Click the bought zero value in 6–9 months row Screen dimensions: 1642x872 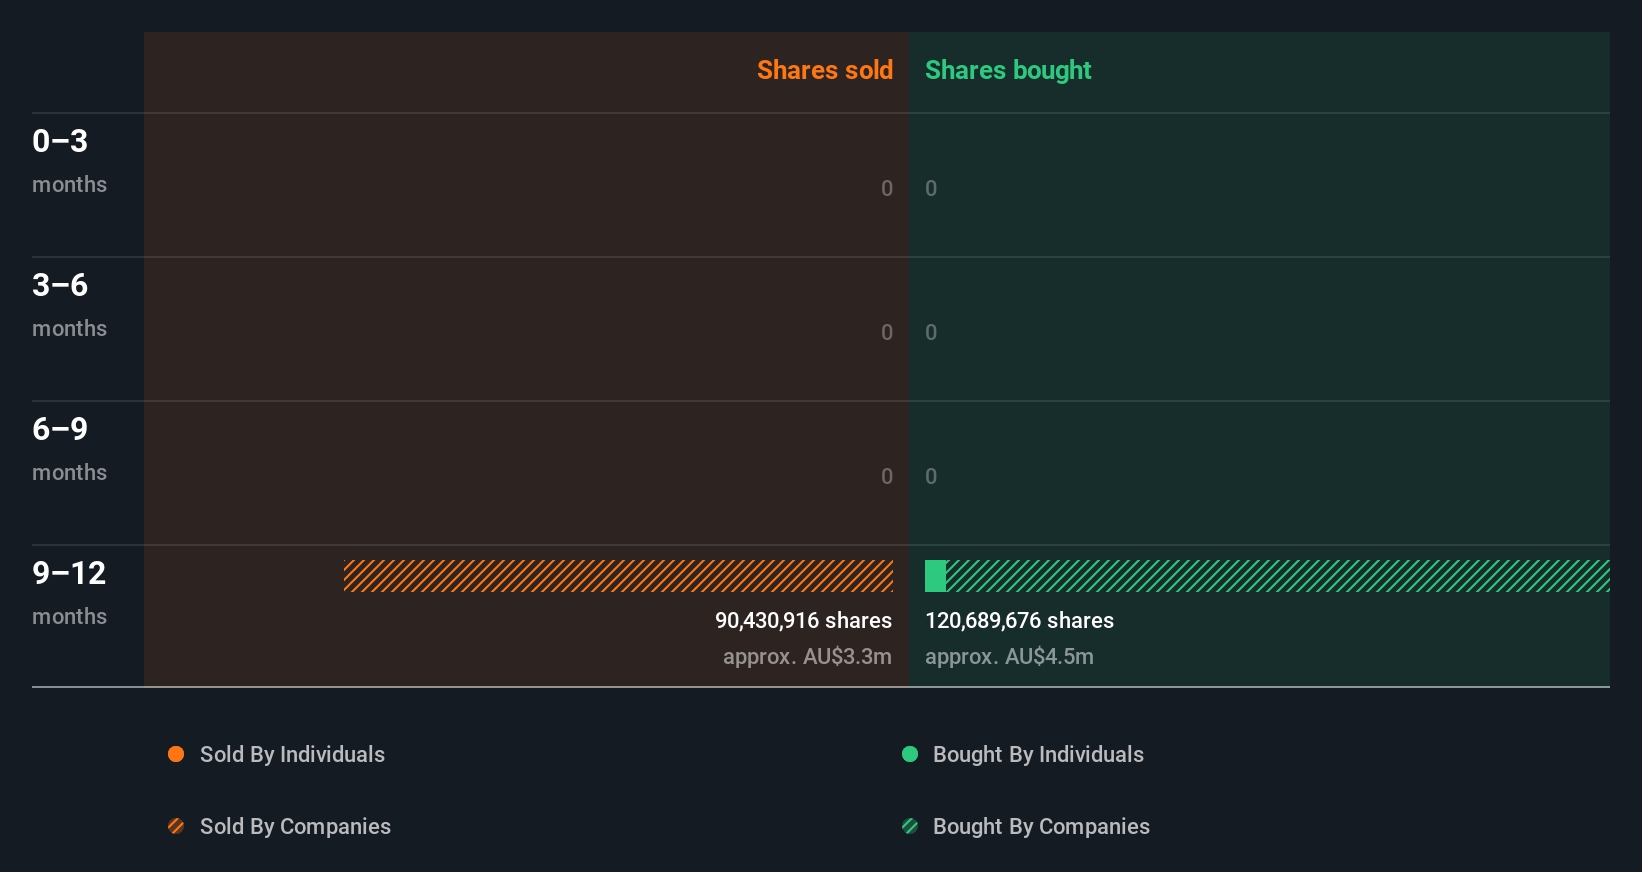pos(931,476)
